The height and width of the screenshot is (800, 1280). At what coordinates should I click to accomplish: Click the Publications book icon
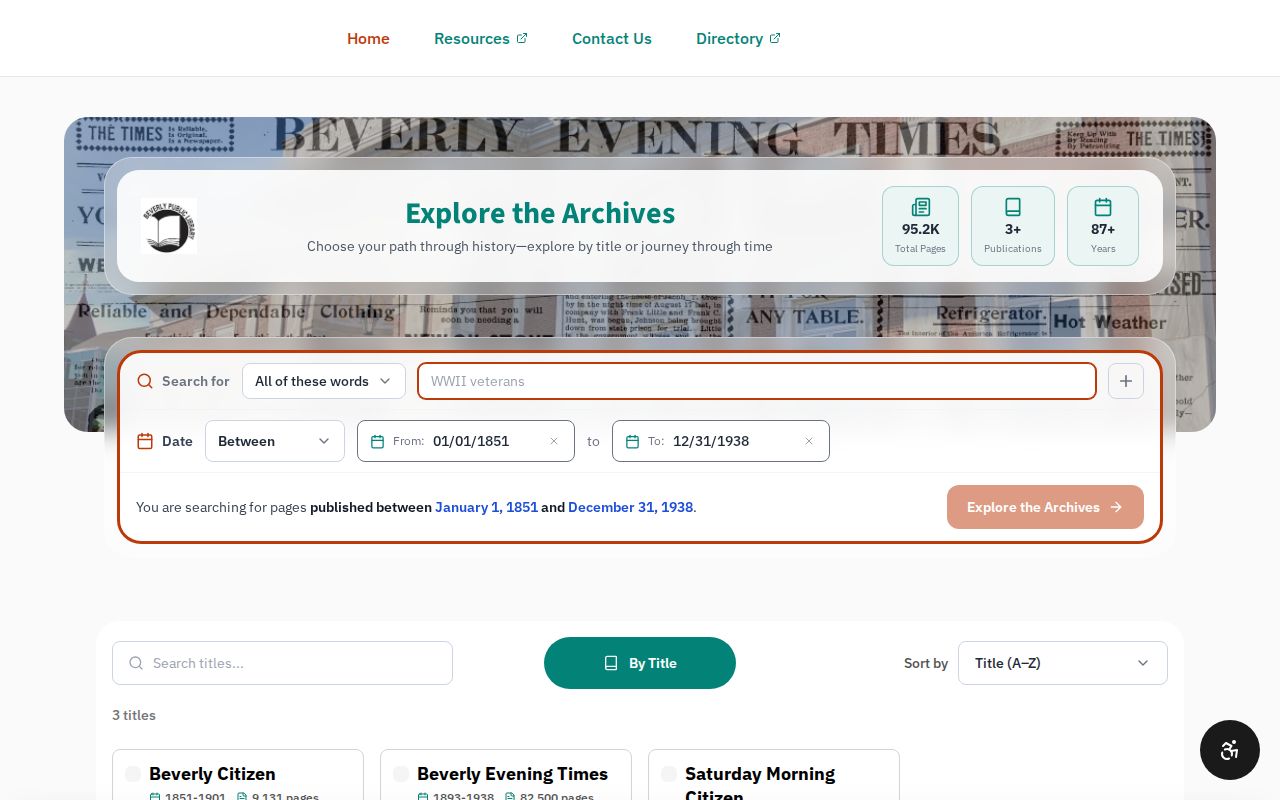click(x=1013, y=207)
